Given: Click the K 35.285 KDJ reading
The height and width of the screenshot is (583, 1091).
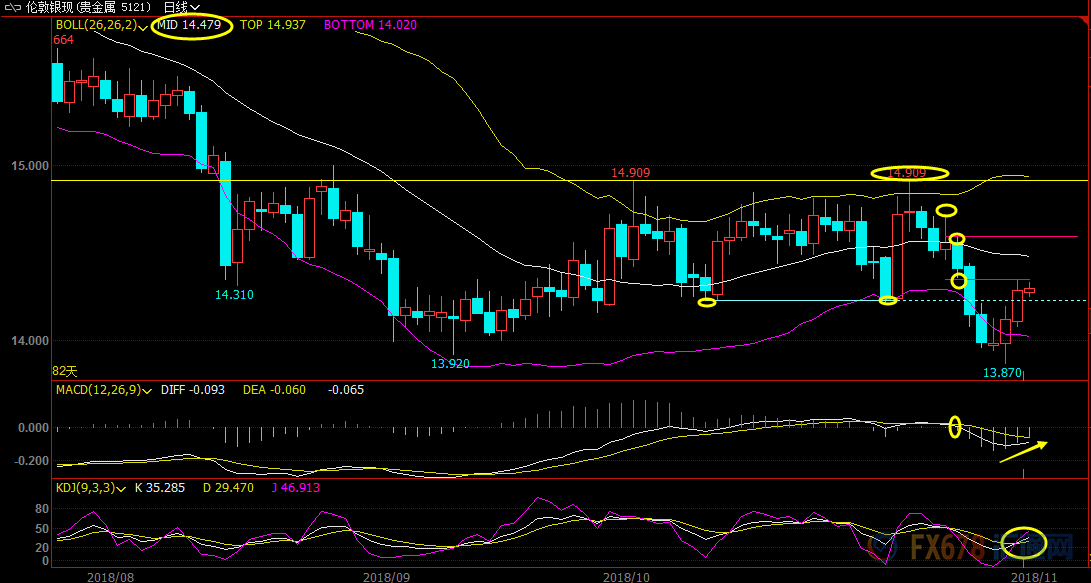Looking at the screenshot, I should pos(160,488).
